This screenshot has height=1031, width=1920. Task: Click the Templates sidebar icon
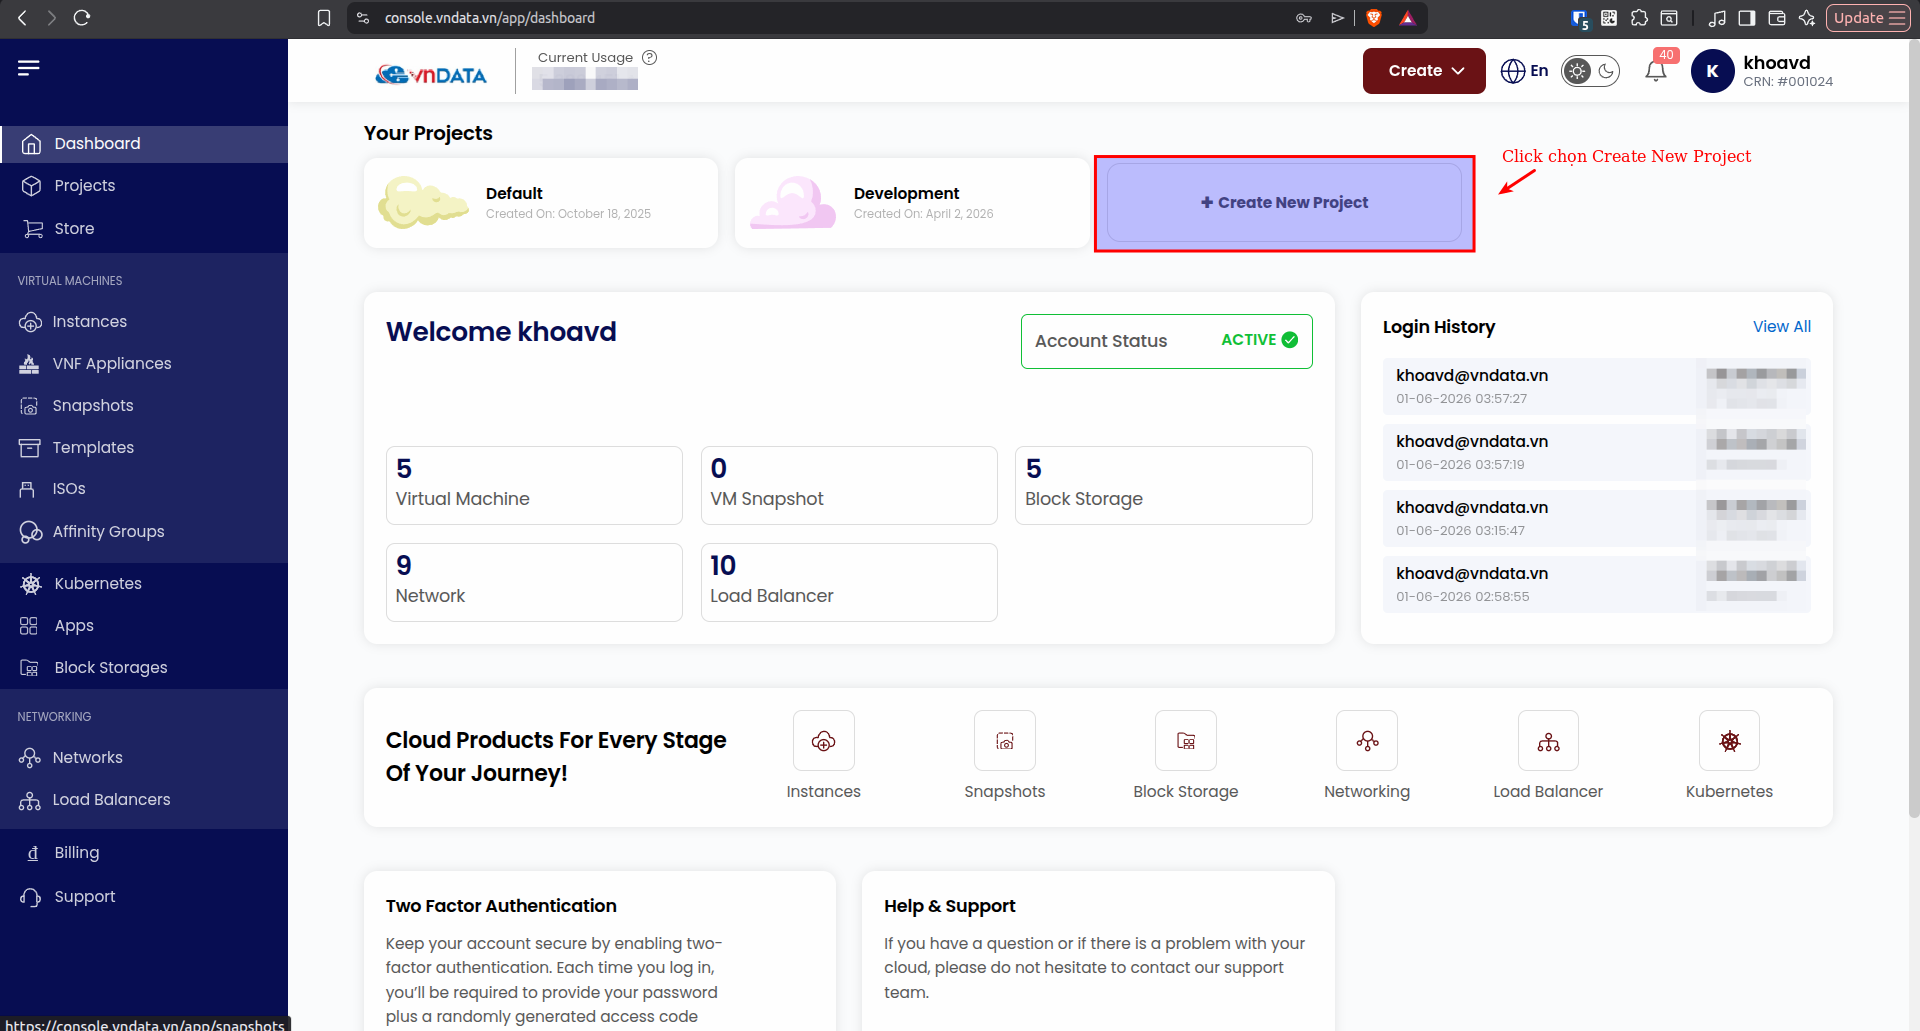click(x=30, y=448)
